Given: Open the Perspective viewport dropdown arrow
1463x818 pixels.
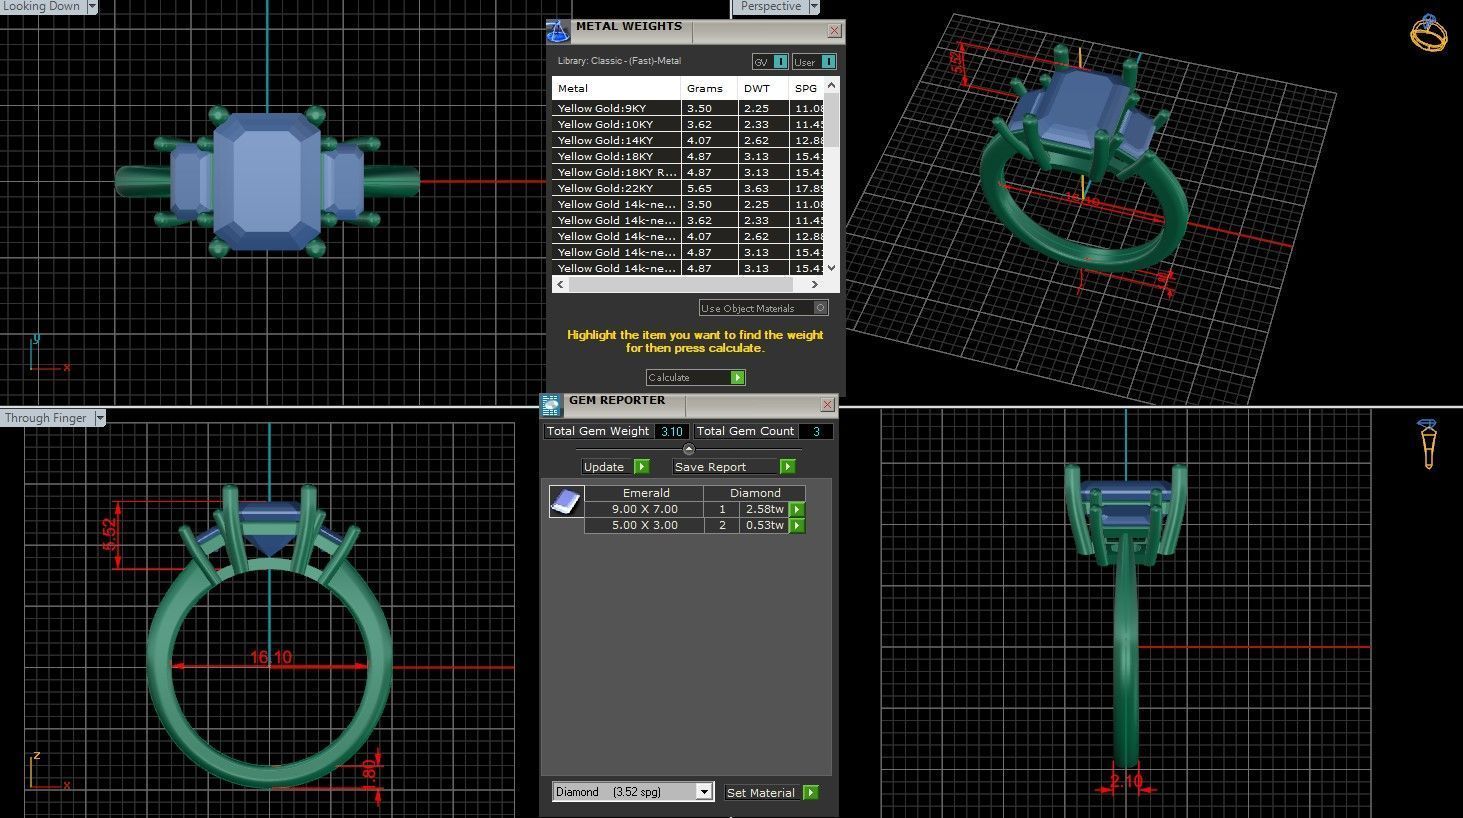Looking at the screenshot, I should [x=814, y=6].
